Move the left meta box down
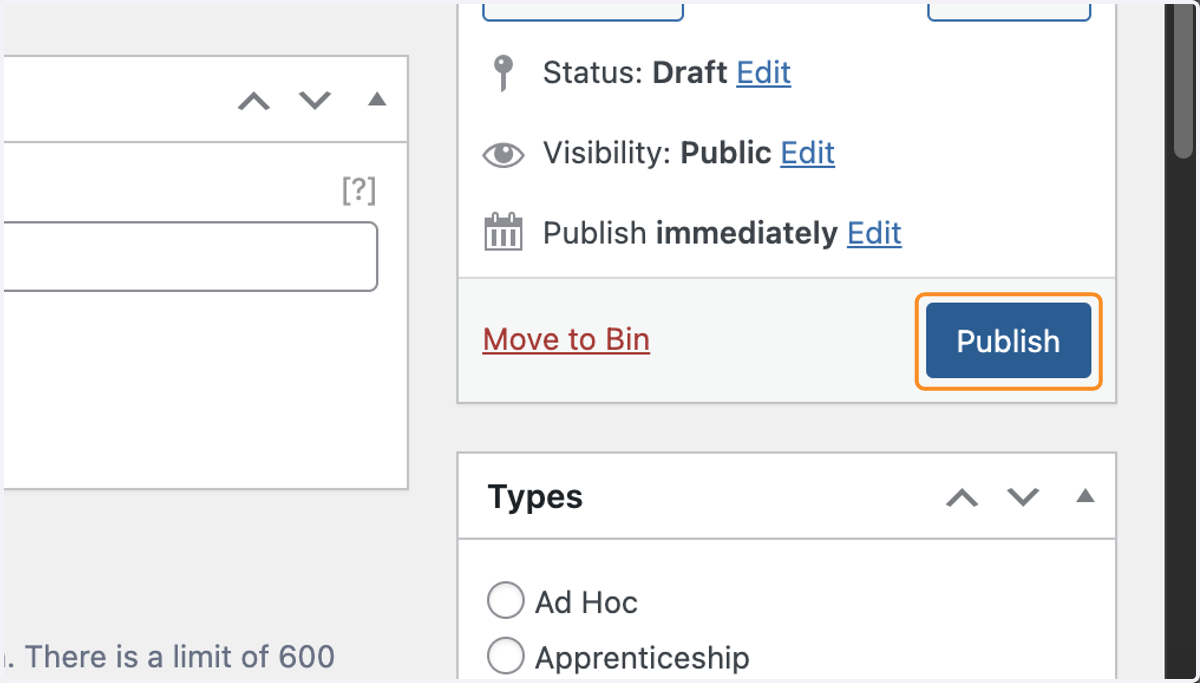Screen dimensions: 1200x683 [x=315, y=101]
